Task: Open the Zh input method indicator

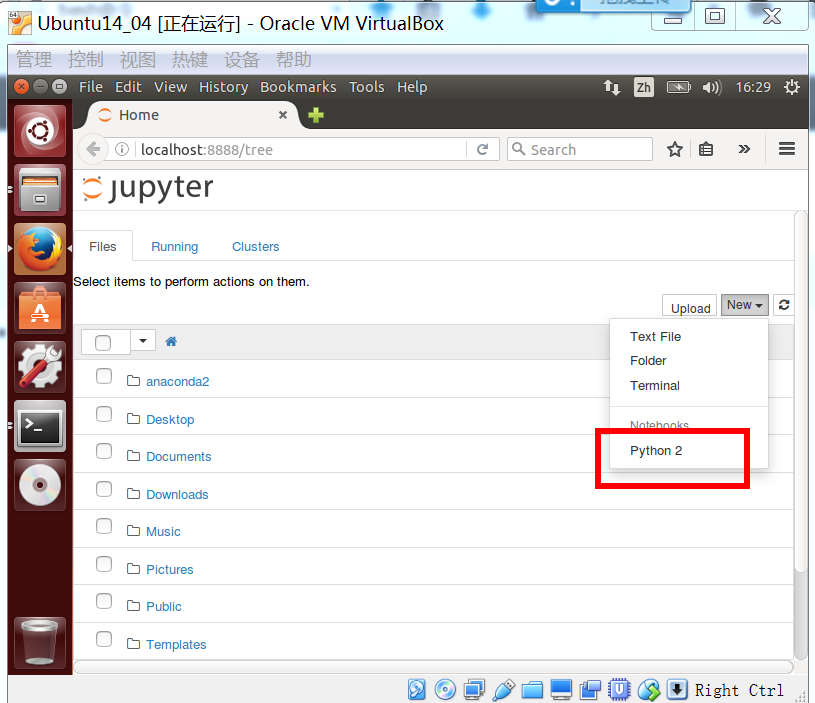Action: [x=643, y=87]
